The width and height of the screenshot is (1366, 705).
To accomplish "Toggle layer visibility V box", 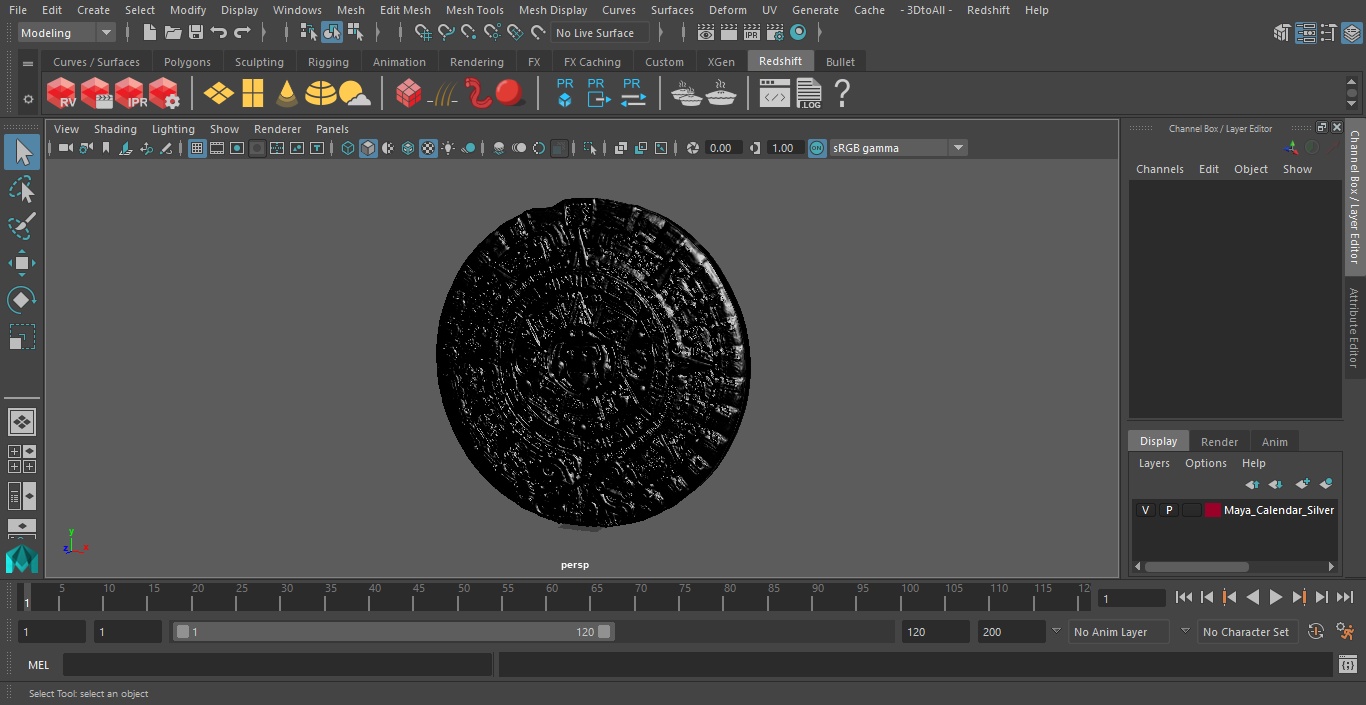I will (1145, 510).
